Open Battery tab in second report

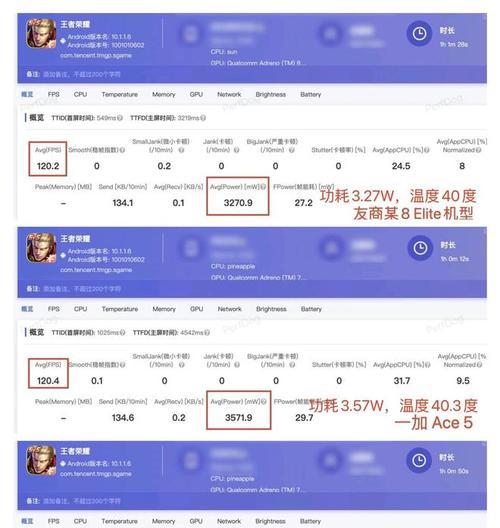coord(311,309)
